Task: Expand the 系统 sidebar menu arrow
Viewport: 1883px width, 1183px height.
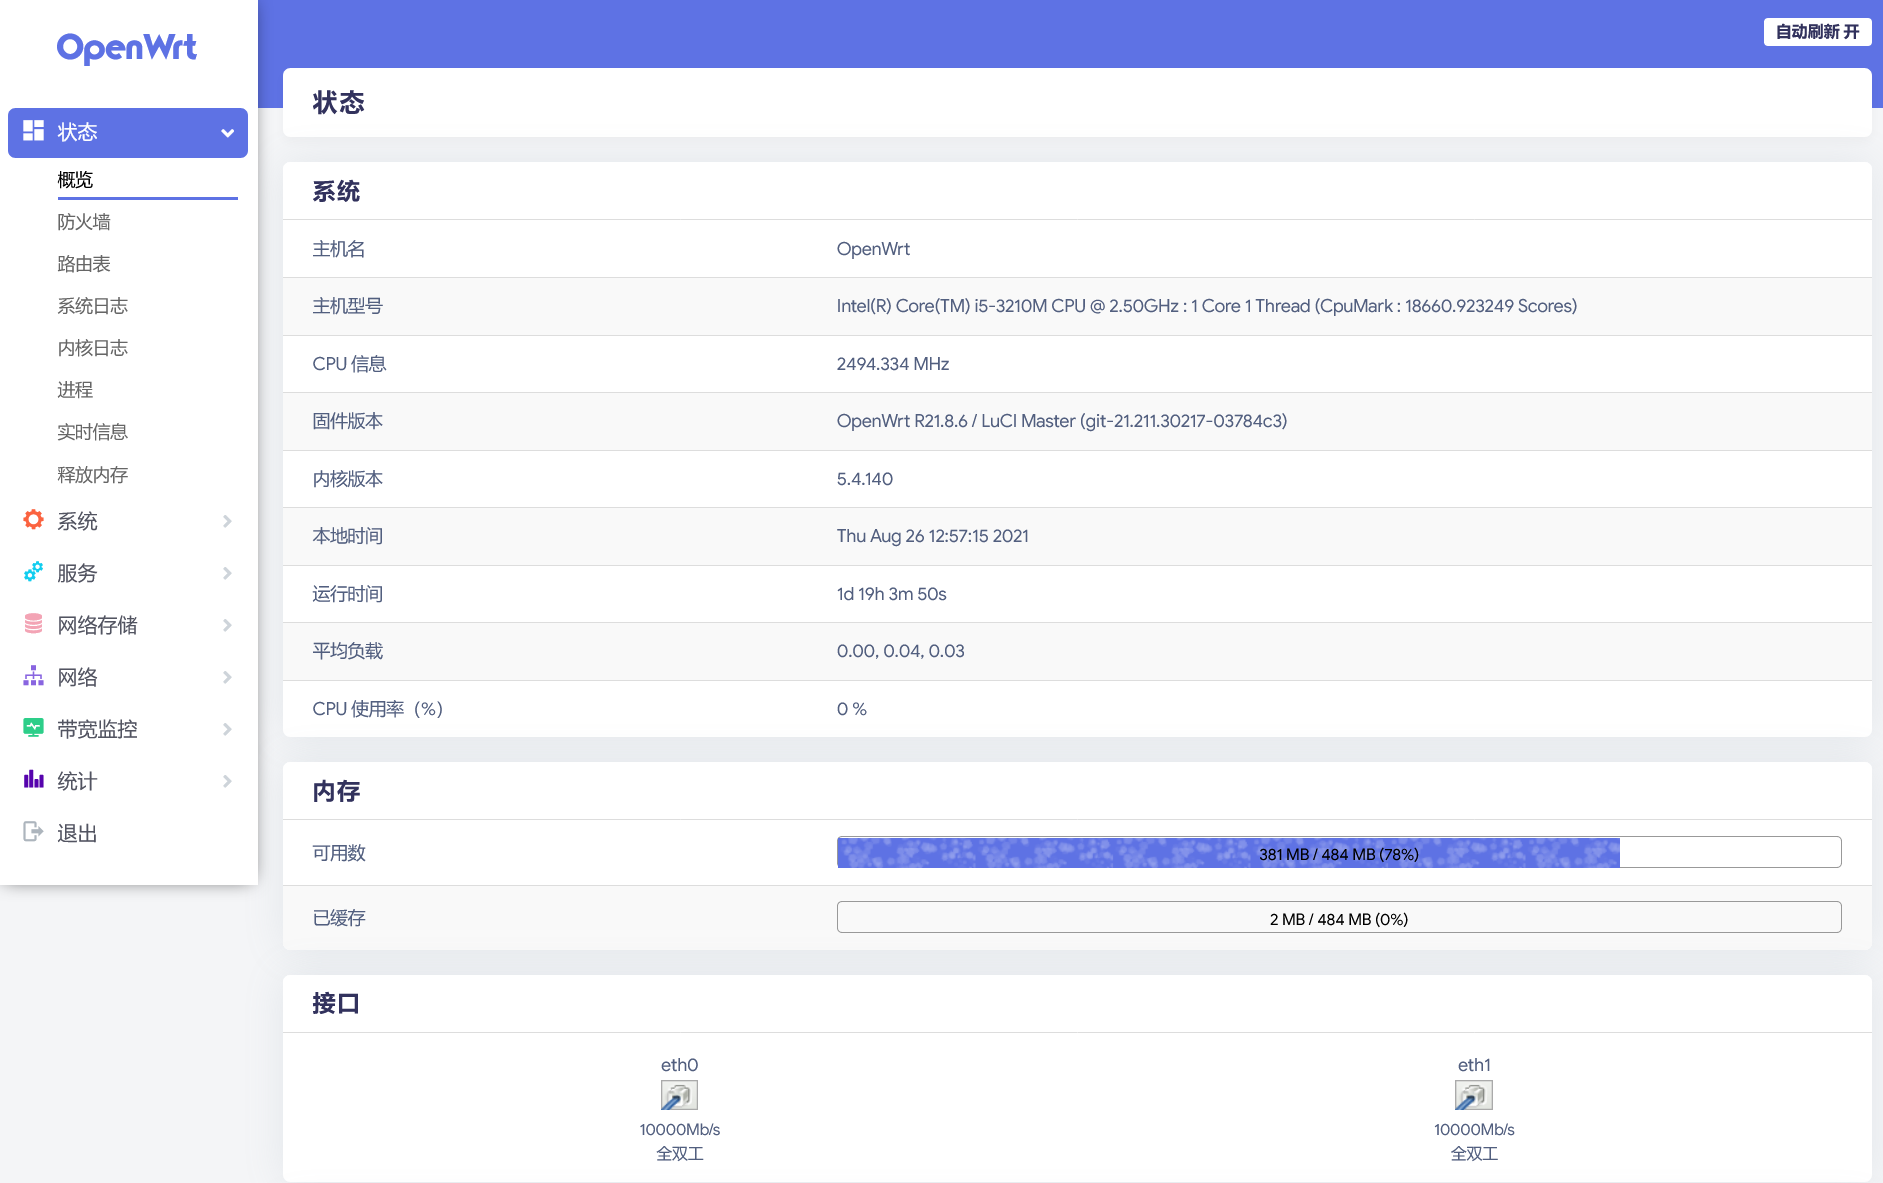Action: 227,521
